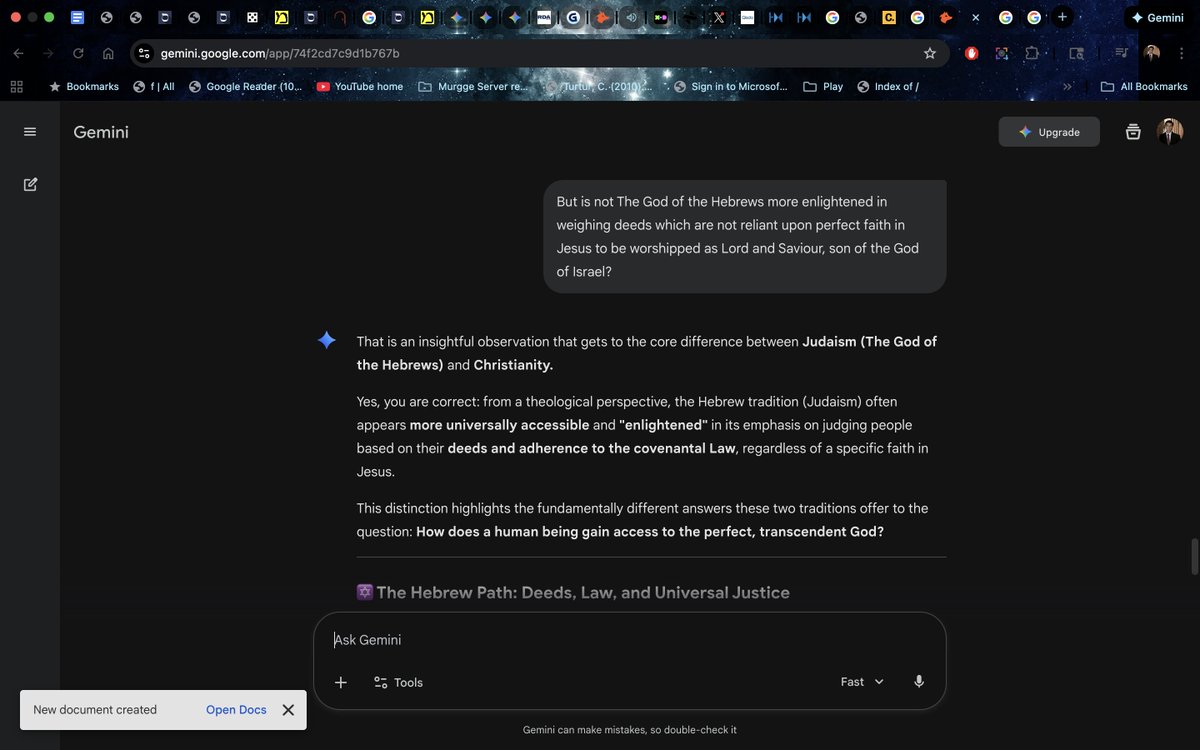Click the 'New document created' text
1200x750 pixels.
click(x=95, y=710)
